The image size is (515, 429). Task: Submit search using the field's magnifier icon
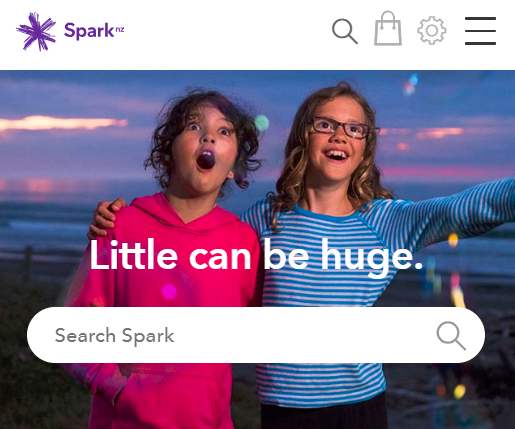[451, 335]
